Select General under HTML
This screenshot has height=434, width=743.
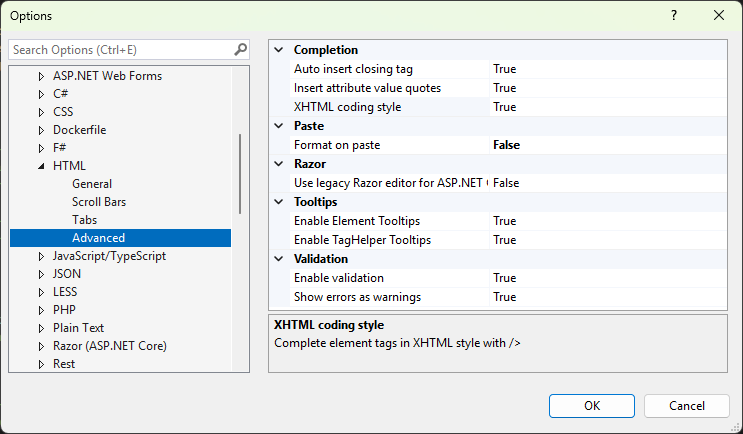click(92, 184)
